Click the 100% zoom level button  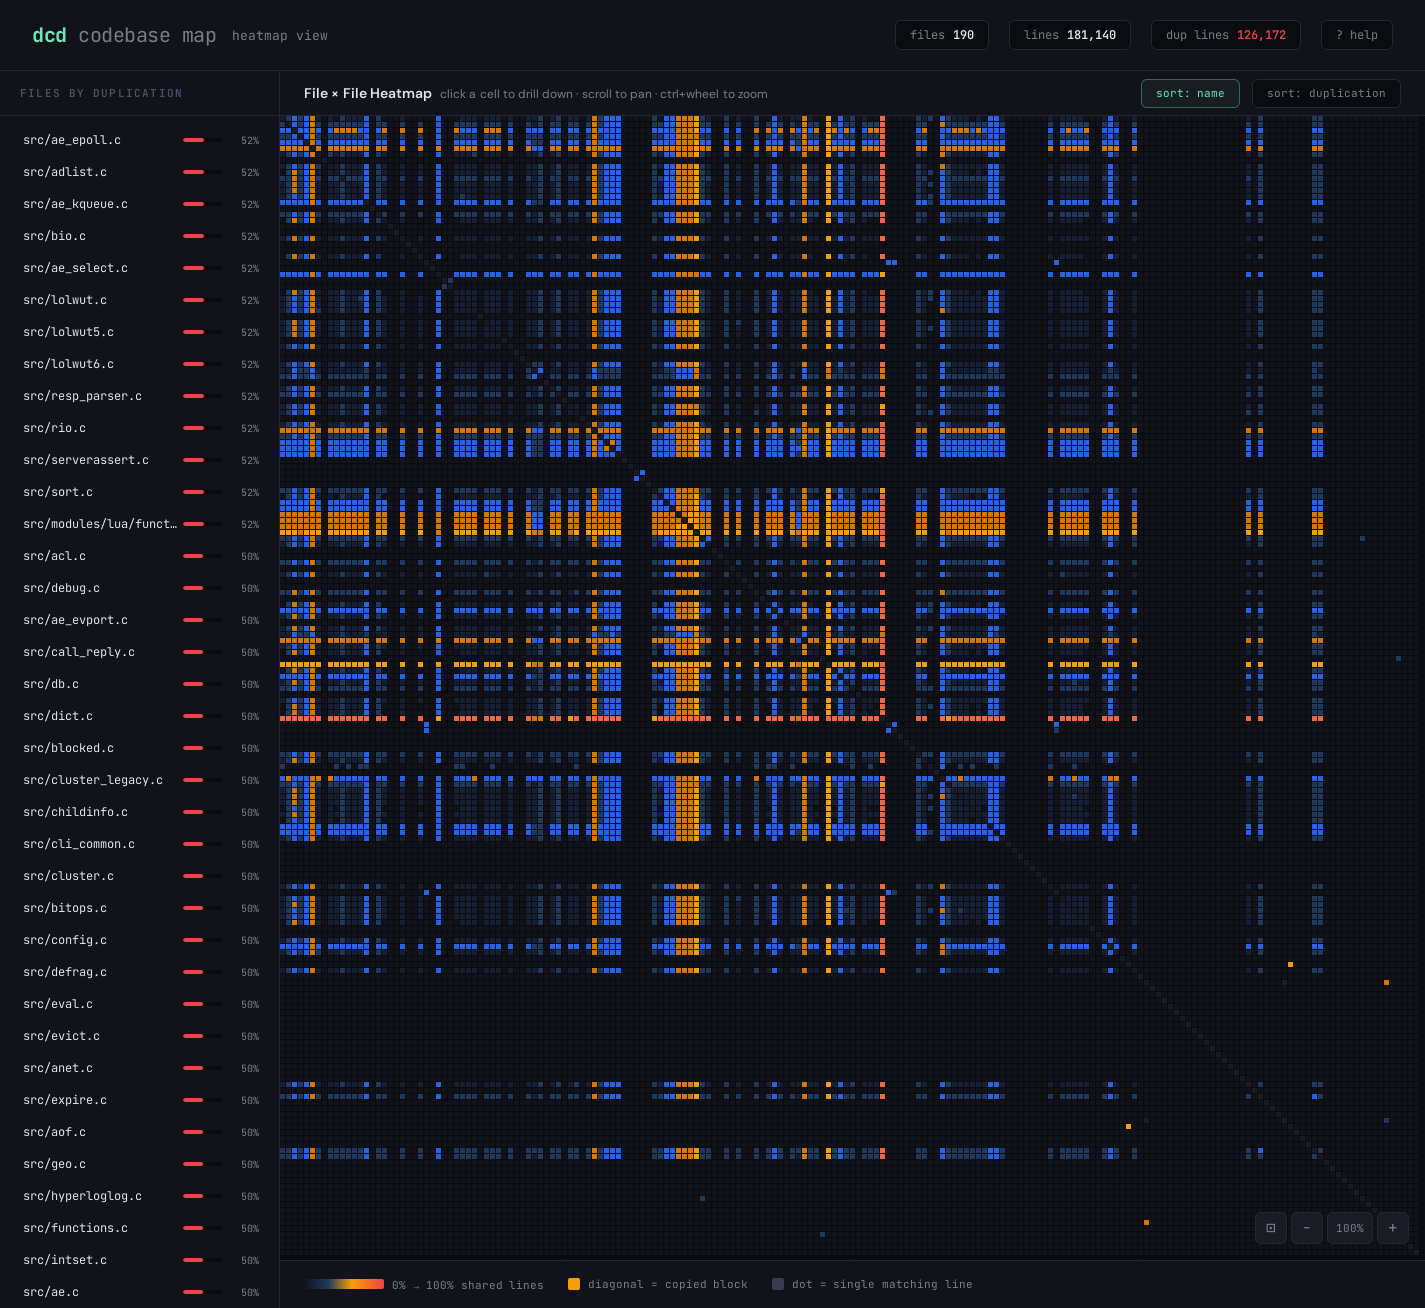pyautogui.click(x=1349, y=1228)
